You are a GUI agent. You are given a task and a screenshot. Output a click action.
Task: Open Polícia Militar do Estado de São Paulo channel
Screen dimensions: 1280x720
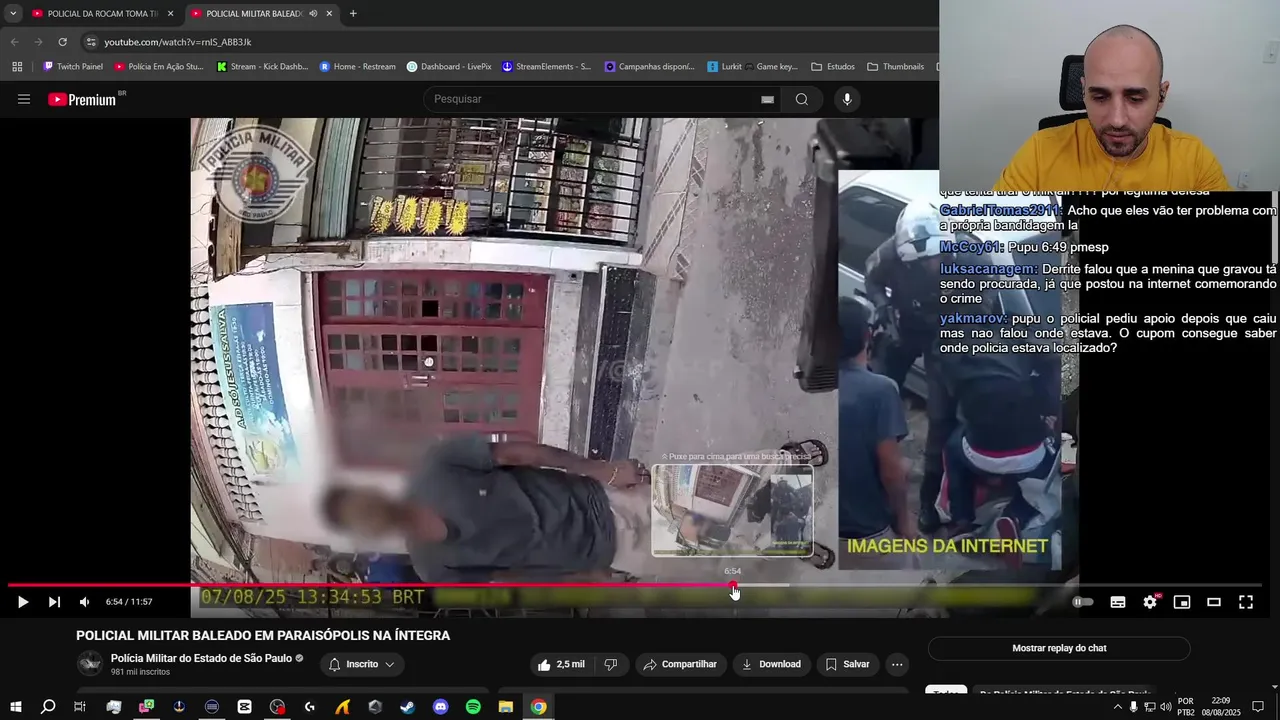click(x=201, y=658)
